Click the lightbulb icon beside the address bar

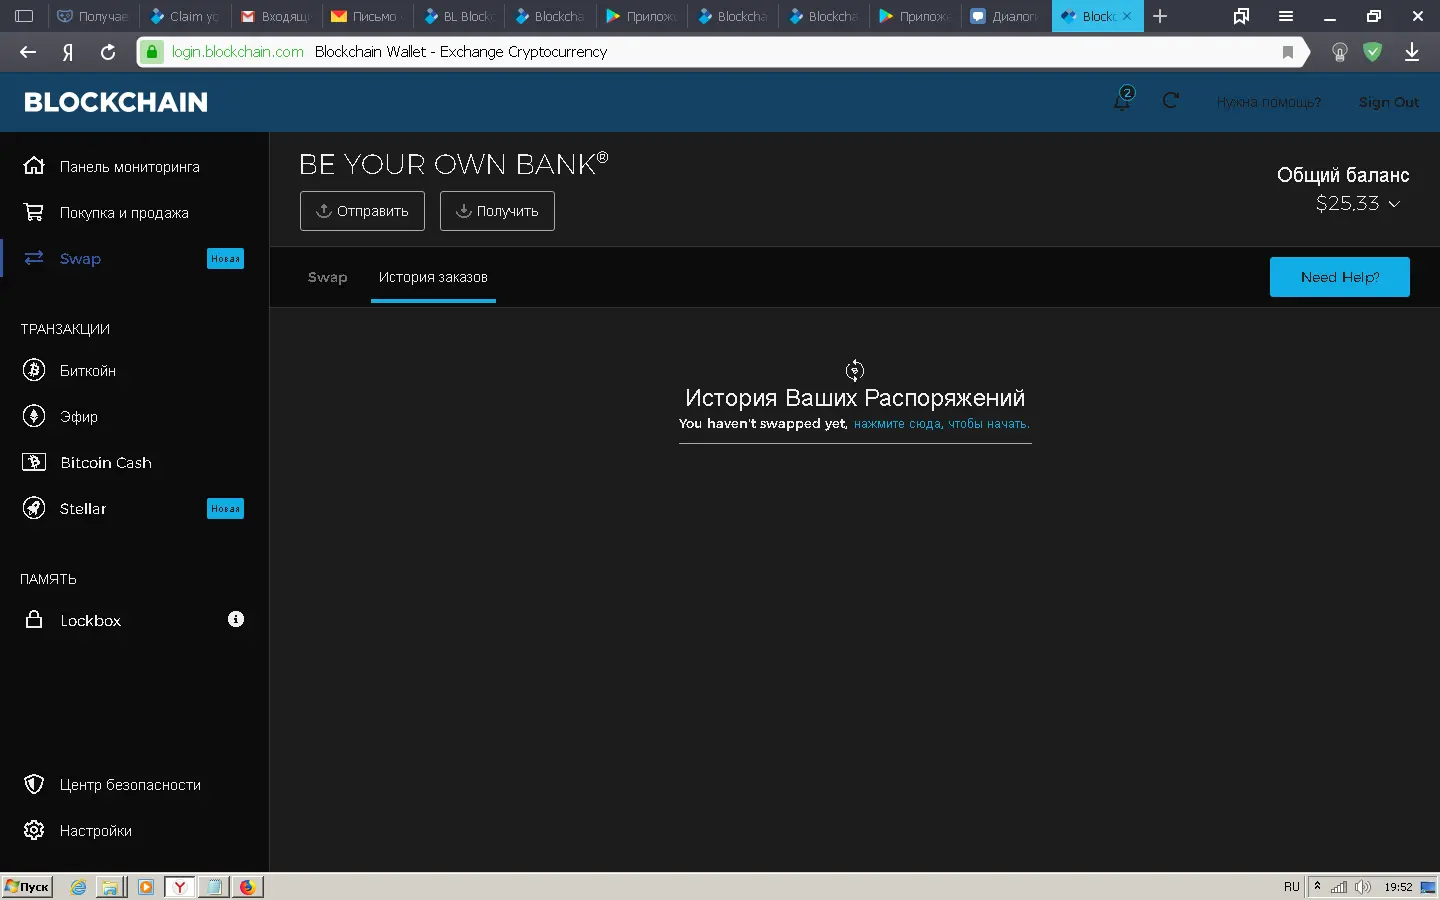pyautogui.click(x=1340, y=52)
